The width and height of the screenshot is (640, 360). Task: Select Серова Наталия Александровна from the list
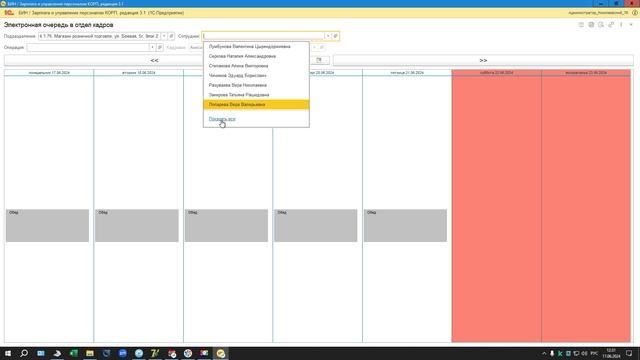pyautogui.click(x=256, y=56)
